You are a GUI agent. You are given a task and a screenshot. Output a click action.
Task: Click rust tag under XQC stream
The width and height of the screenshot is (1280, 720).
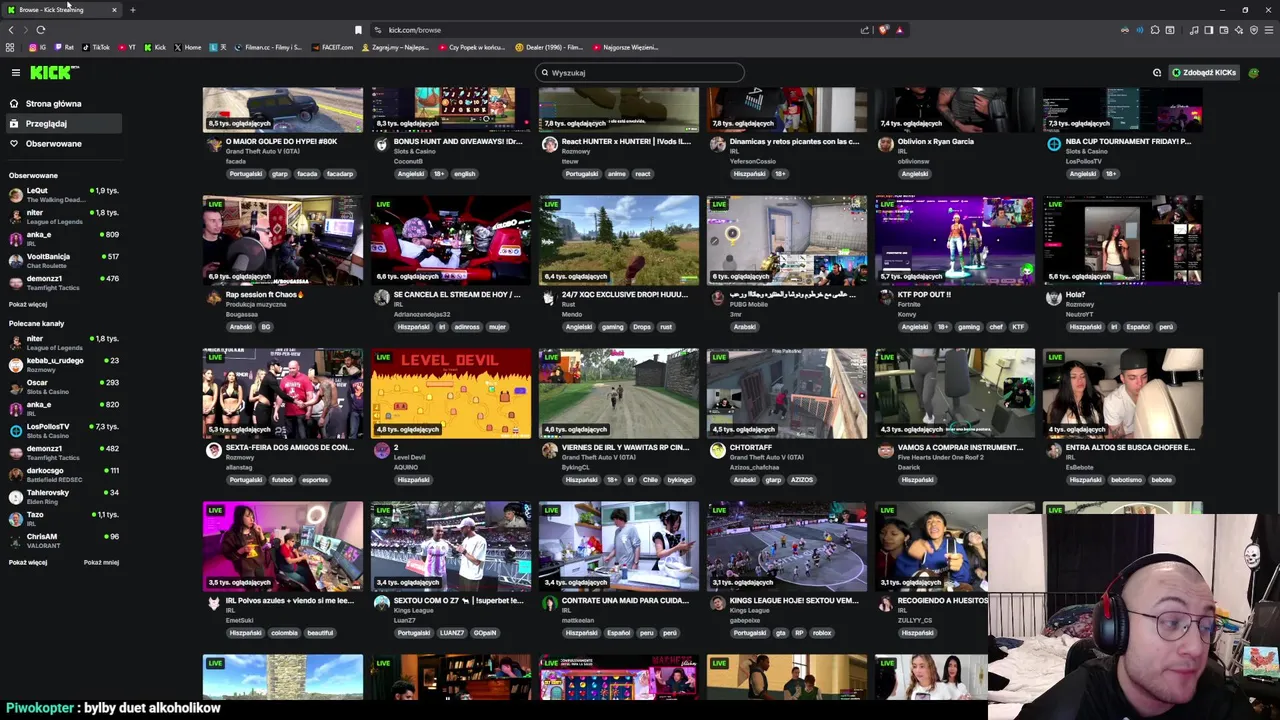coord(666,327)
